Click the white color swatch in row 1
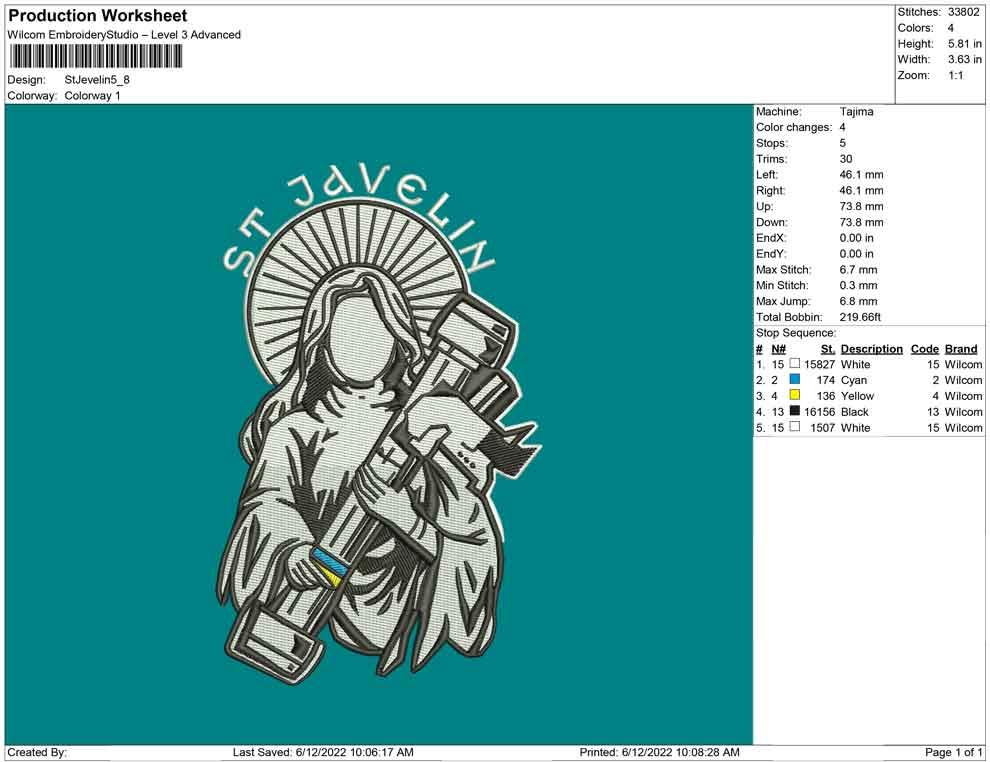This screenshot has width=990, height=762. pos(795,364)
